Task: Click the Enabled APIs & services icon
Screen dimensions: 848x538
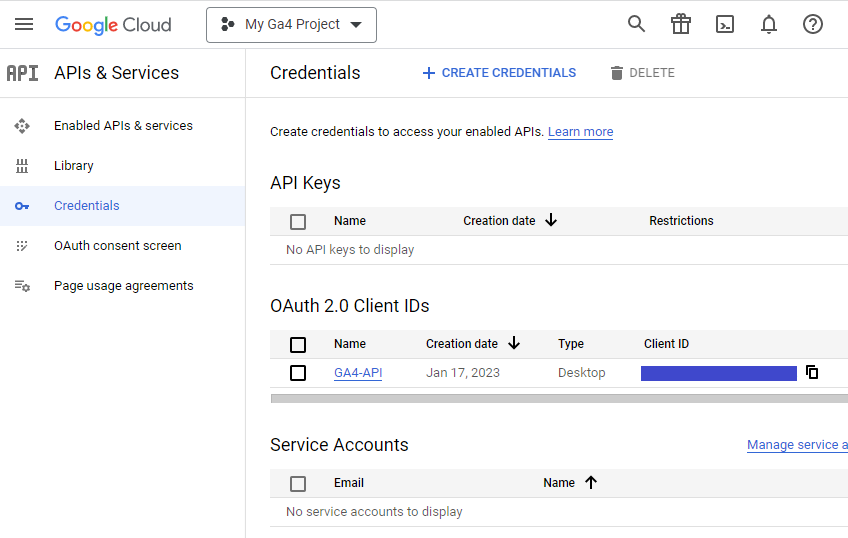Action: point(22,126)
